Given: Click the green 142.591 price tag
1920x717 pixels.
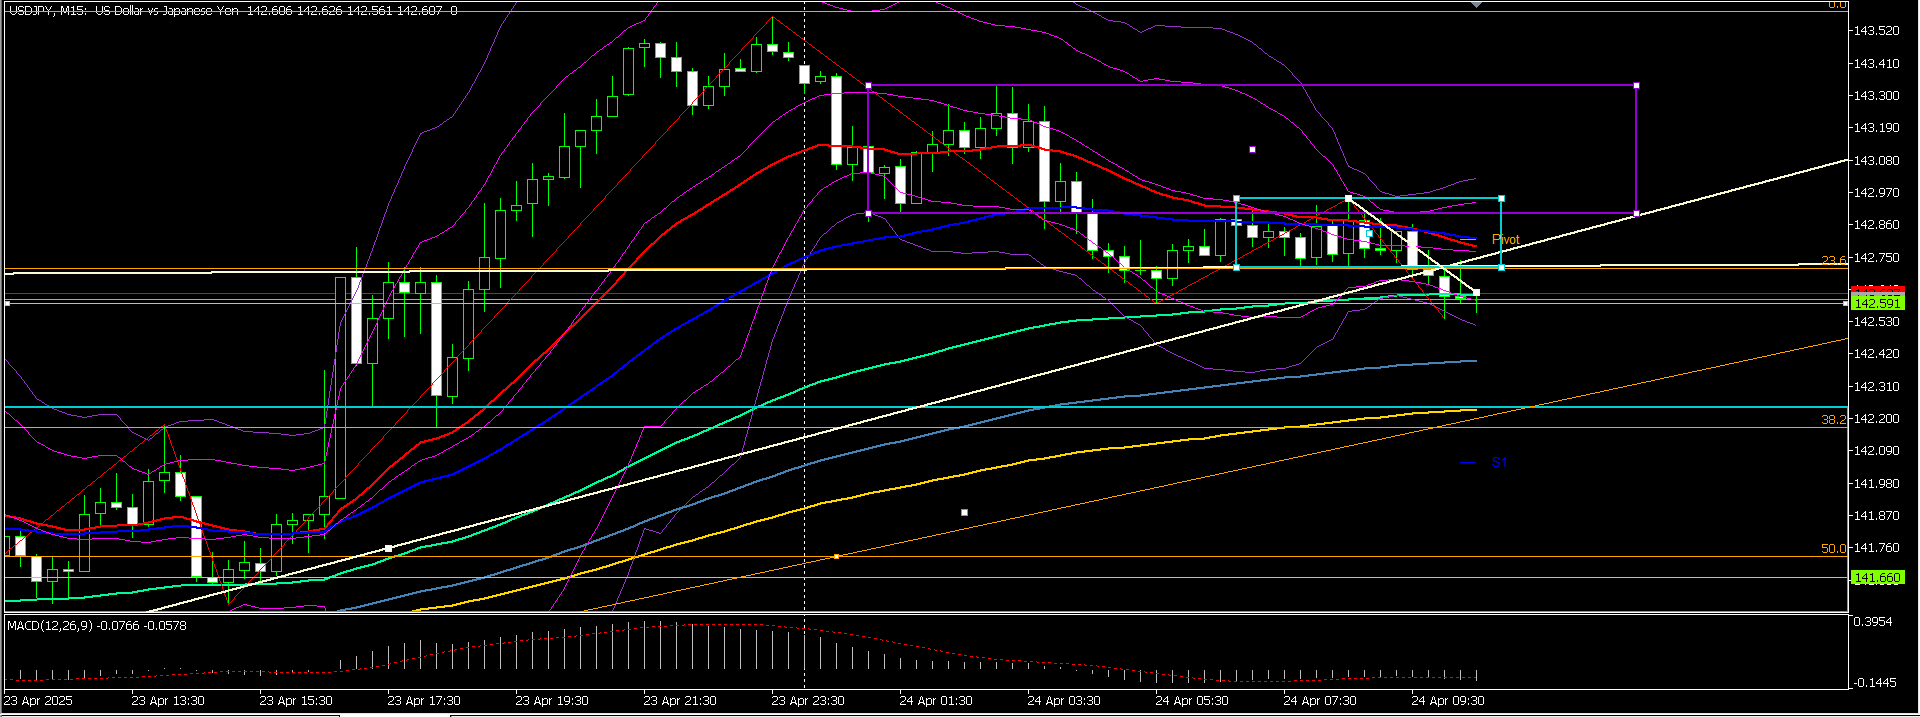Looking at the screenshot, I should (1876, 303).
